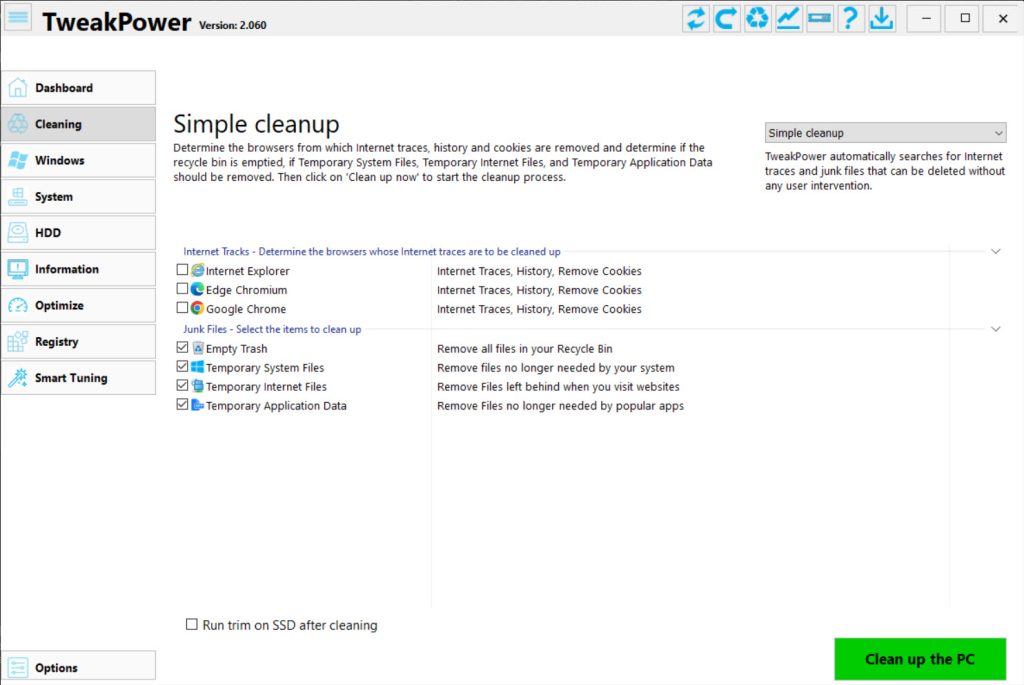The width and height of the screenshot is (1024, 685).
Task: Check the Google Chrome checkbox
Action: tap(182, 308)
